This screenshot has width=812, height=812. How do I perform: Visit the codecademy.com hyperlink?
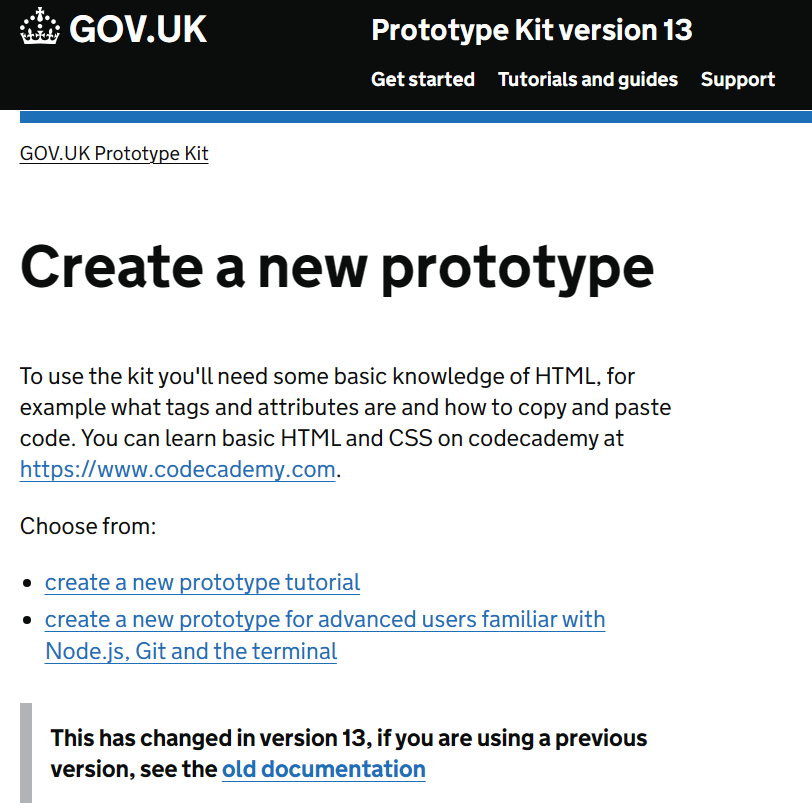tap(177, 469)
